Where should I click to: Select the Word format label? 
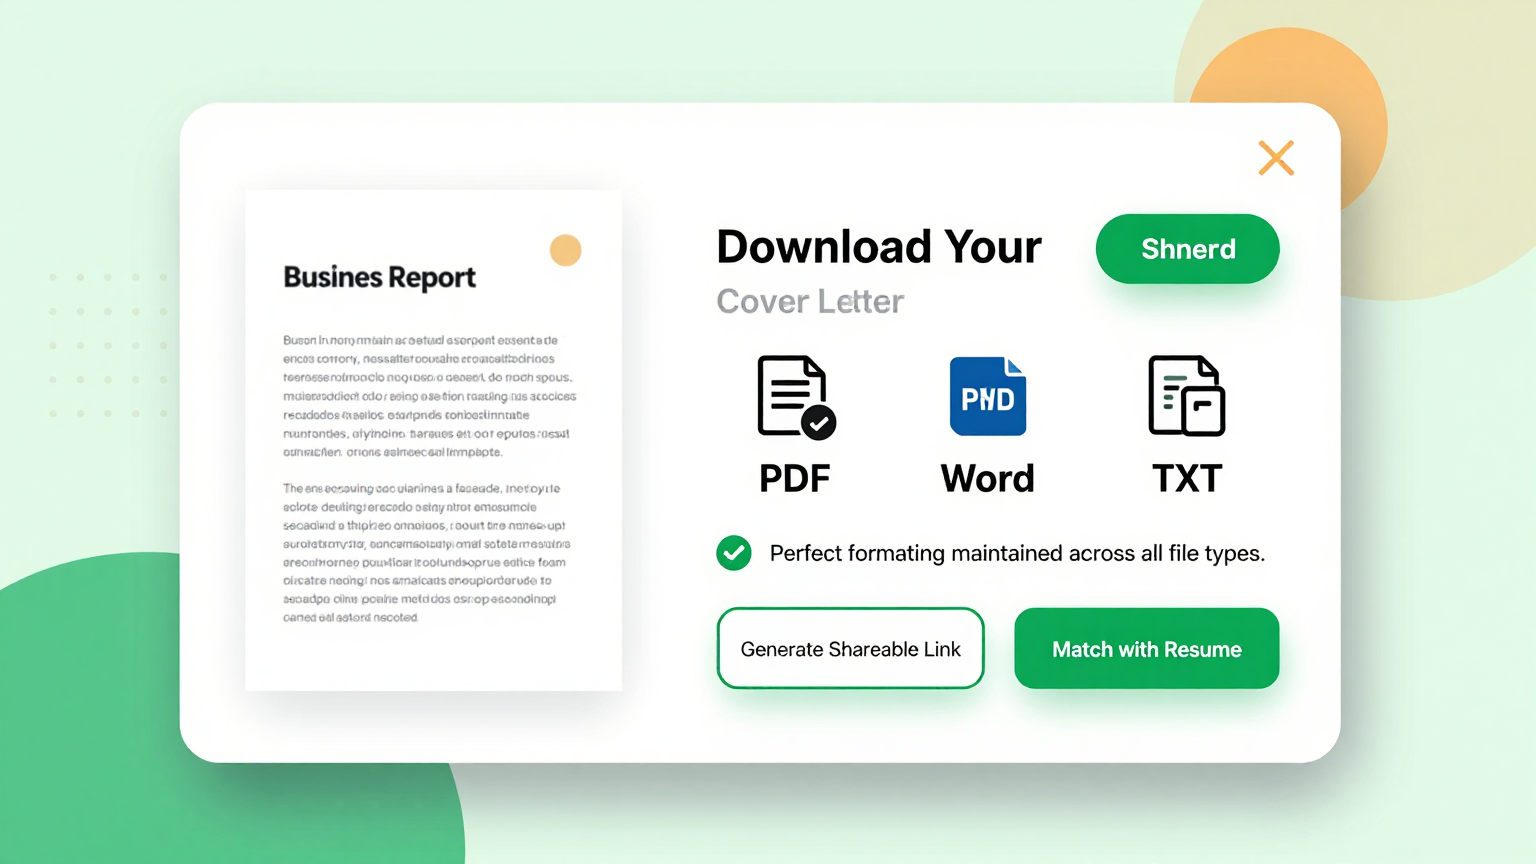988,479
